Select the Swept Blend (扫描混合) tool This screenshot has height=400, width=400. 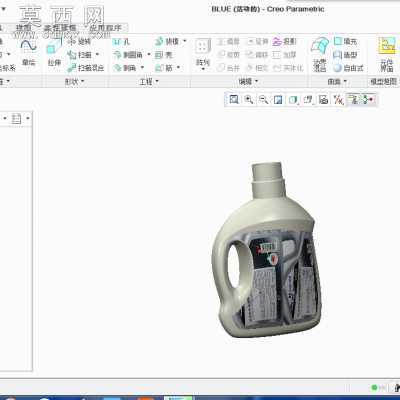pyautogui.click(x=86, y=68)
